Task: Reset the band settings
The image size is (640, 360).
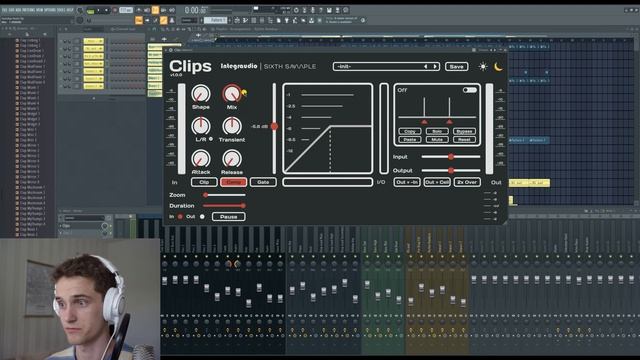Action: (x=464, y=140)
